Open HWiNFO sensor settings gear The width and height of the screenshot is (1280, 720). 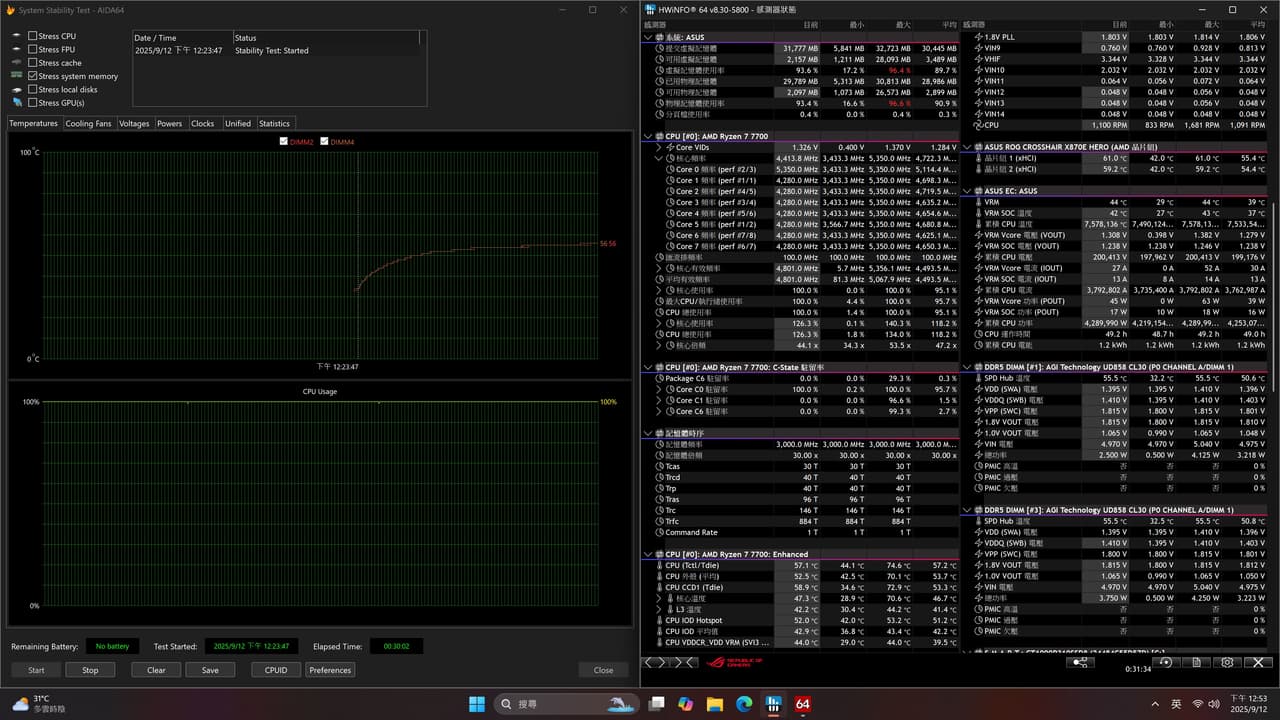point(1227,662)
